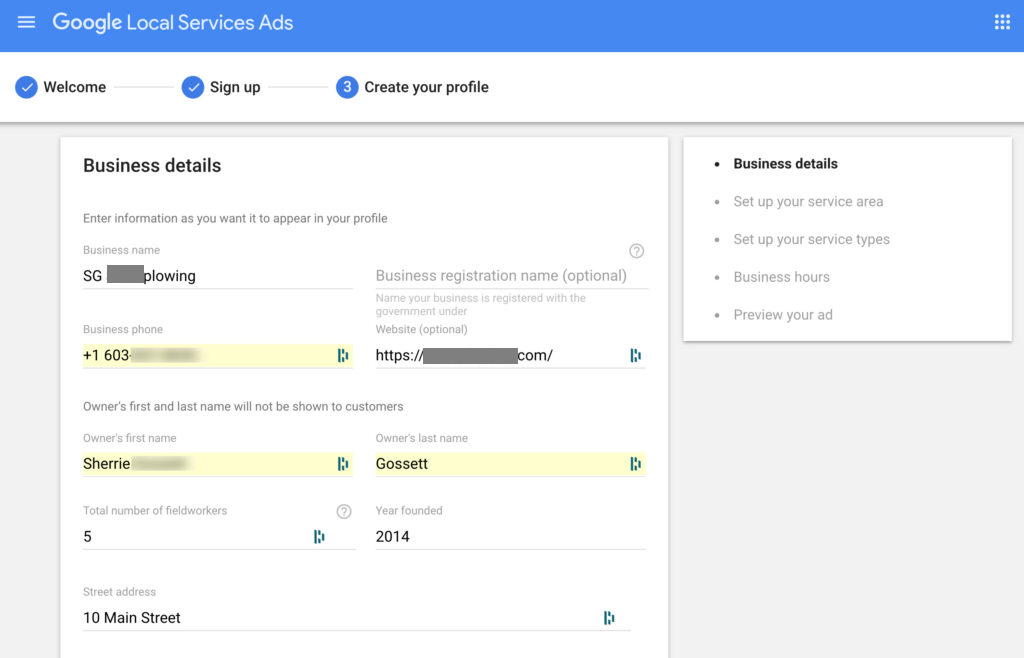1024x658 pixels.
Task: Click autofill icon in fieldworkers field
Action: pos(319,537)
